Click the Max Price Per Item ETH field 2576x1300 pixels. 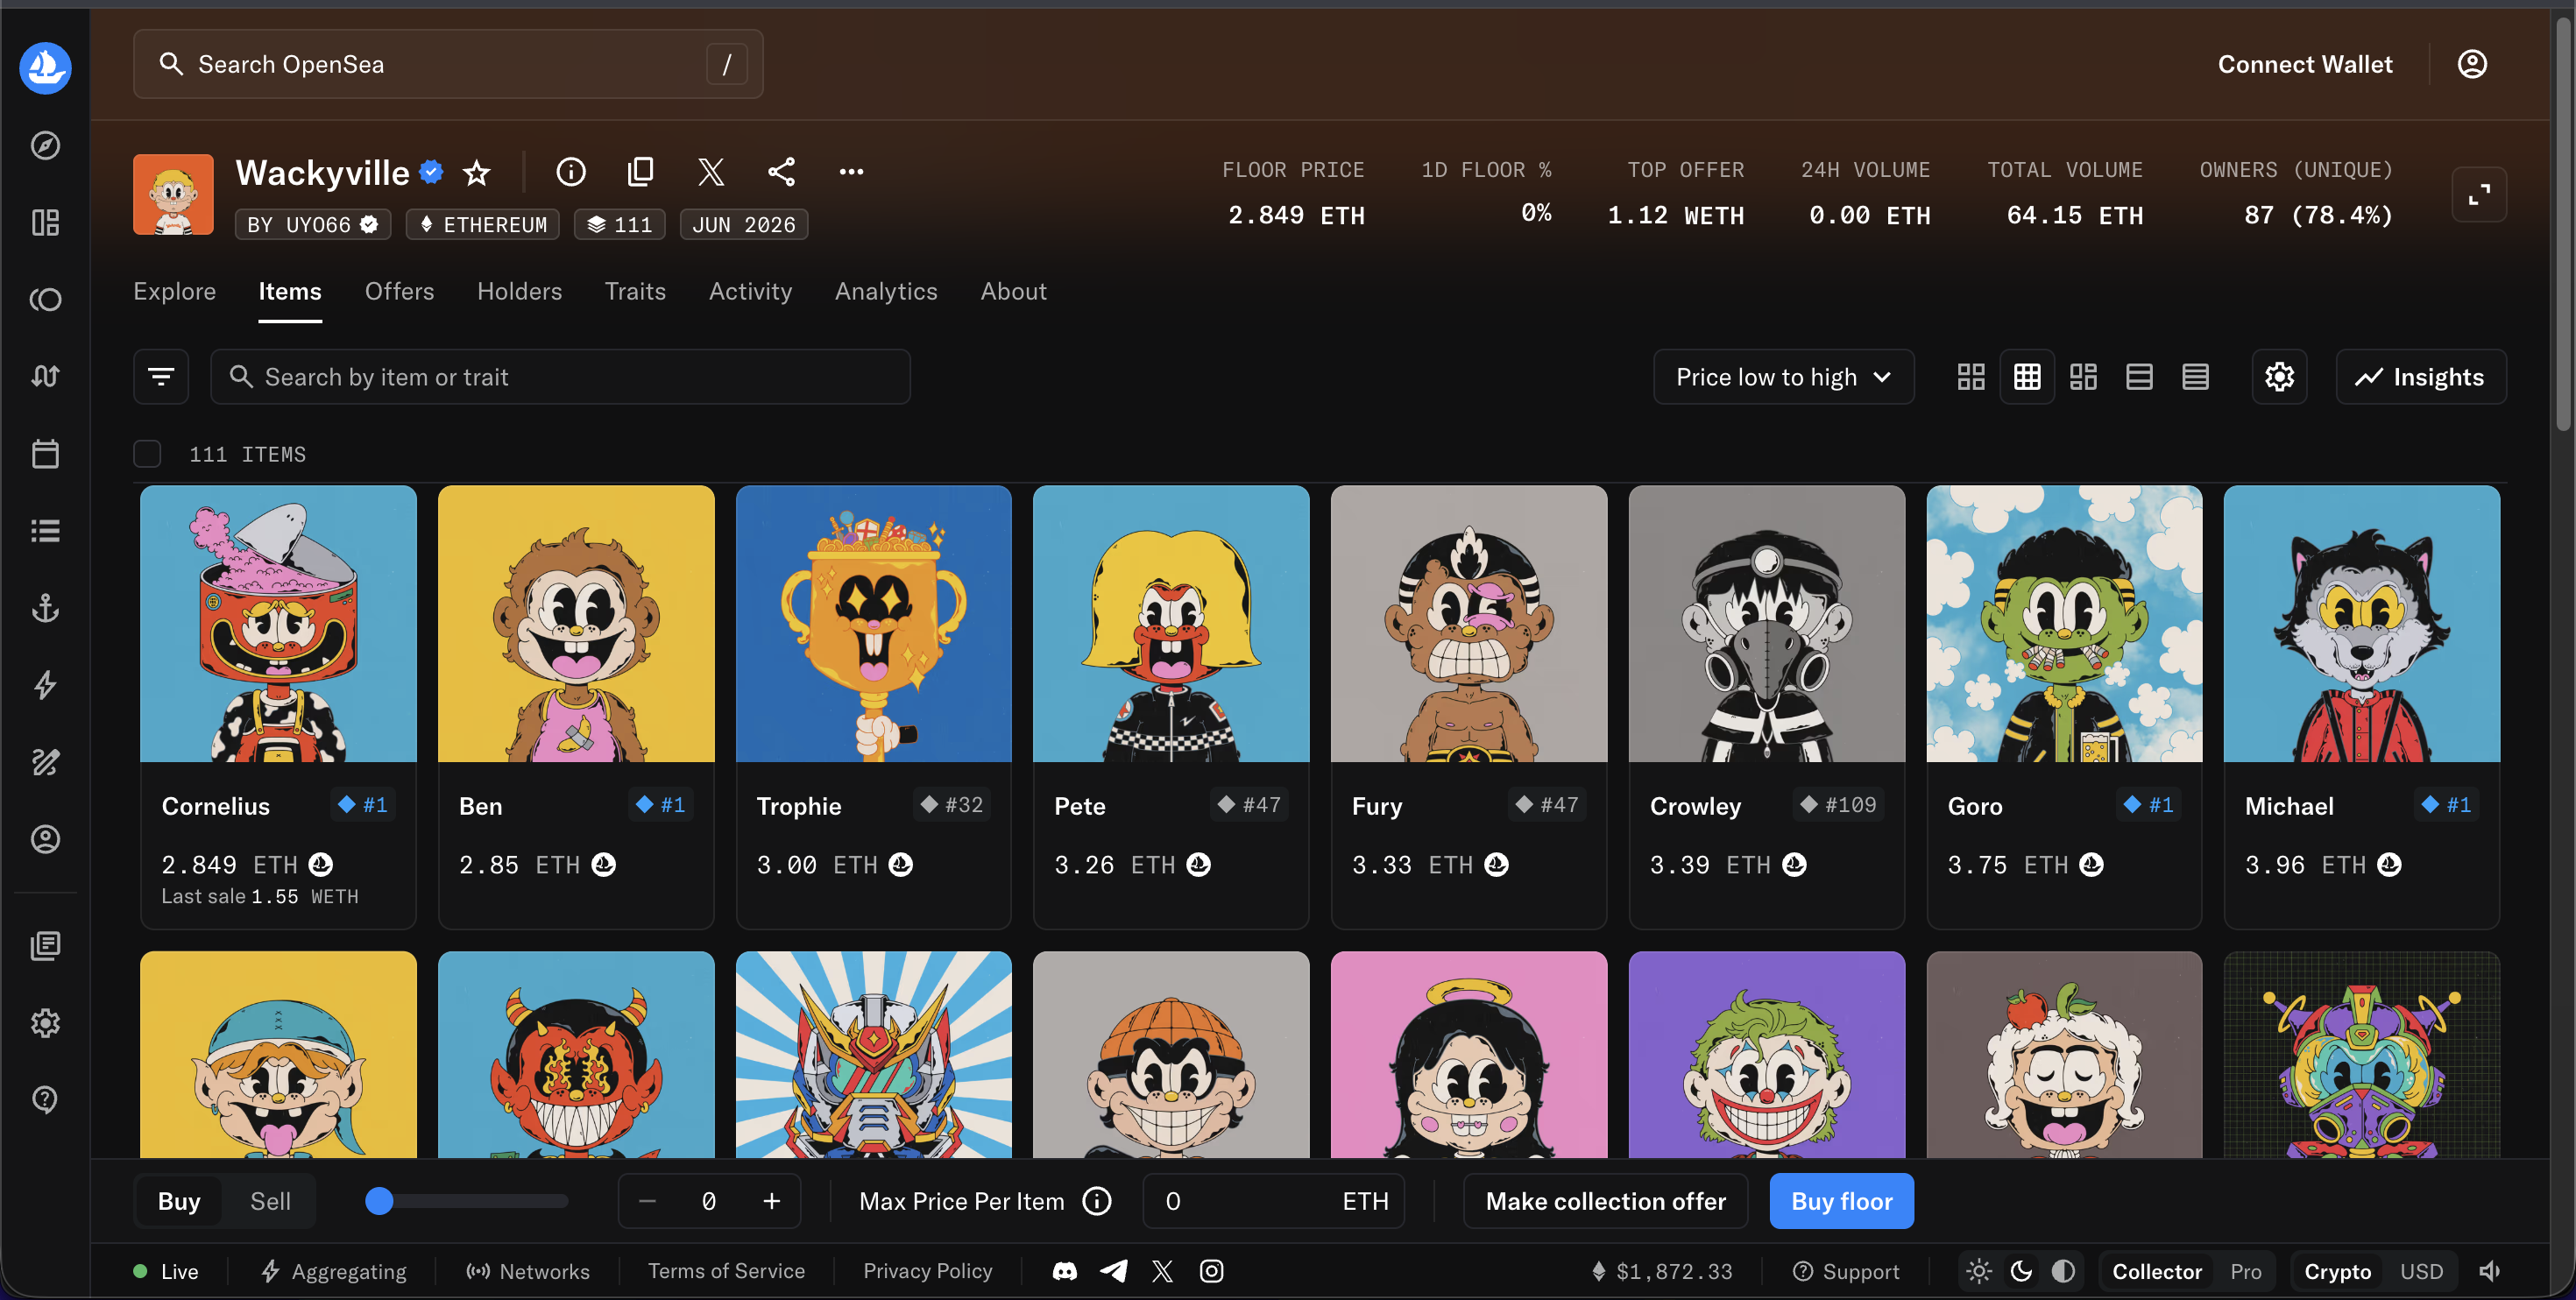1273,1201
